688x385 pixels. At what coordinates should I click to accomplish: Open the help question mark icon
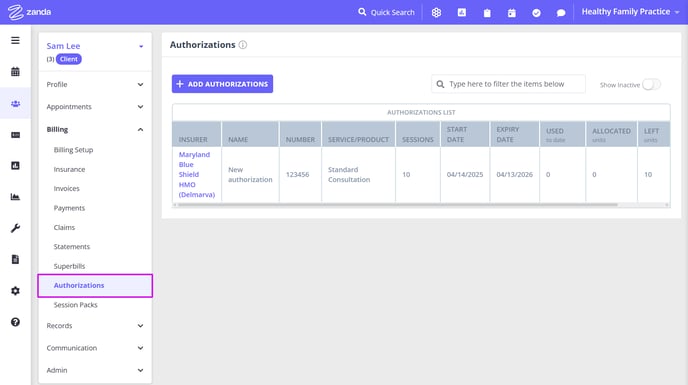click(15, 322)
